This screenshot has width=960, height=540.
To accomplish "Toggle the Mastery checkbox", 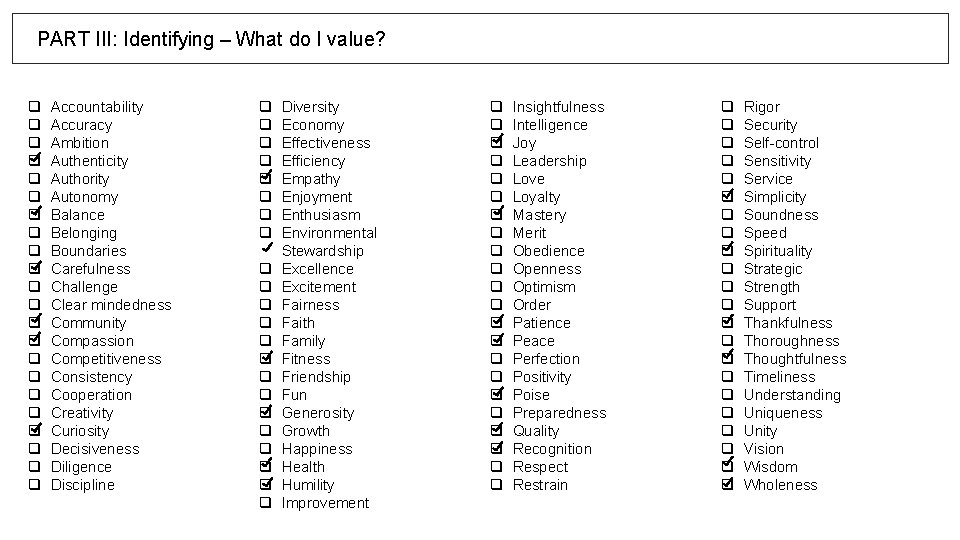I will tap(496, 215).
